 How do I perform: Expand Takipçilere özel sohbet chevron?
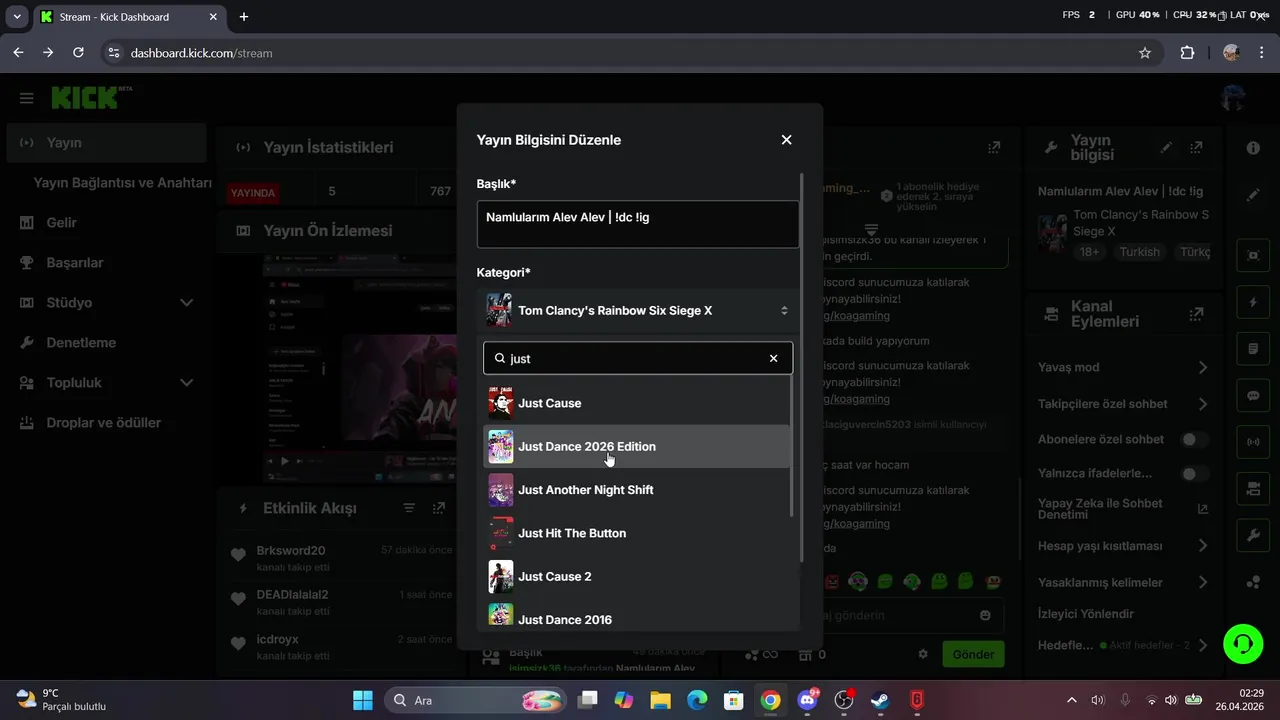click(x=1203, y=404)
